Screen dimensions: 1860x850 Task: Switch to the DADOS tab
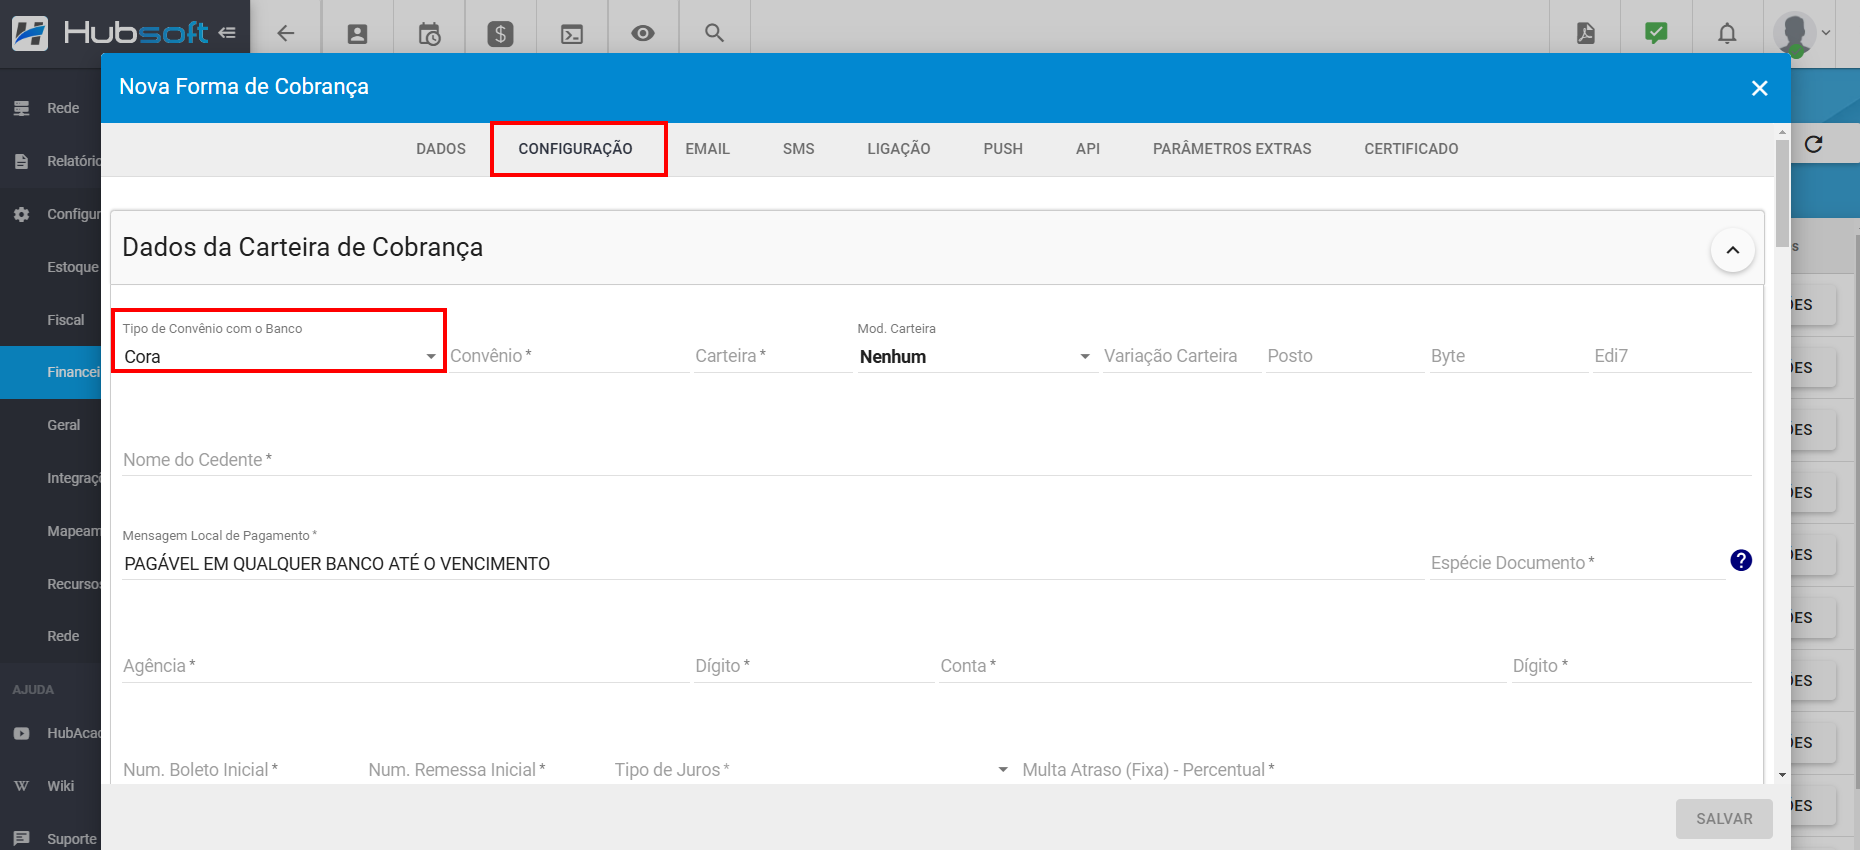point(441,149)
